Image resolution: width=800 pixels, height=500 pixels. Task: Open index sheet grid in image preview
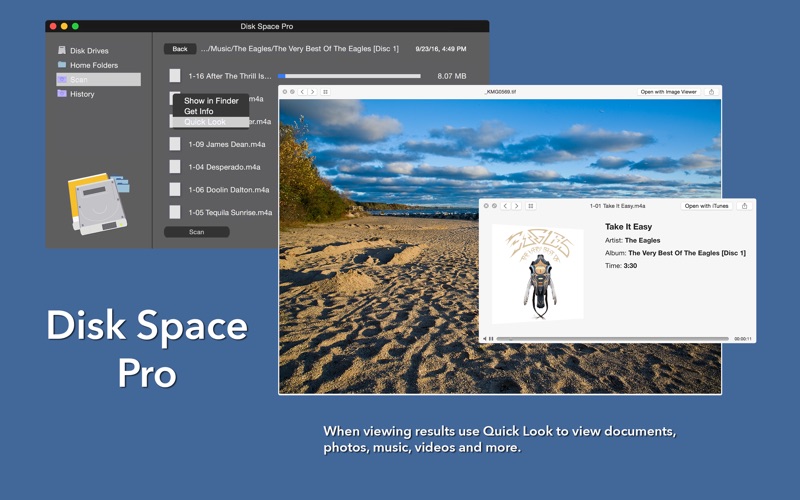coord(326,92)
